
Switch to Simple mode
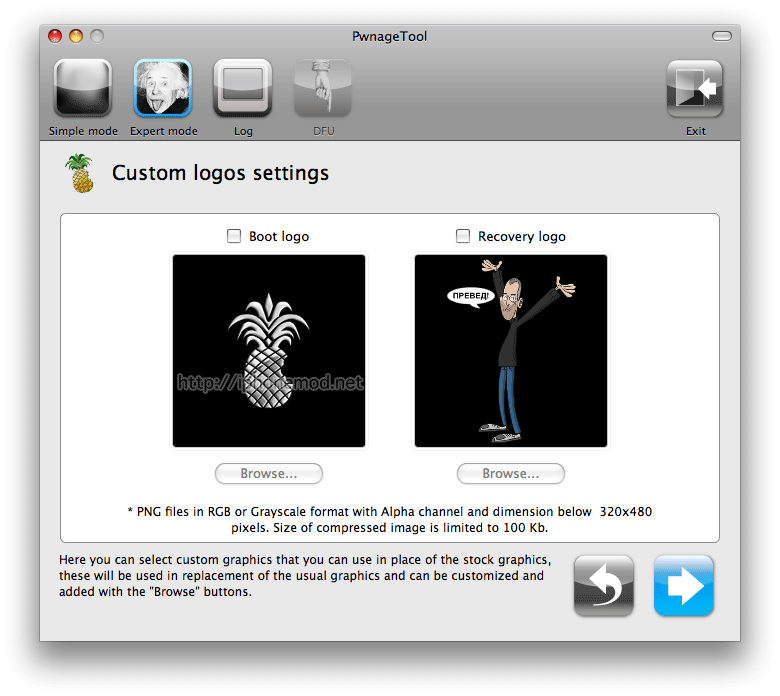83,89
